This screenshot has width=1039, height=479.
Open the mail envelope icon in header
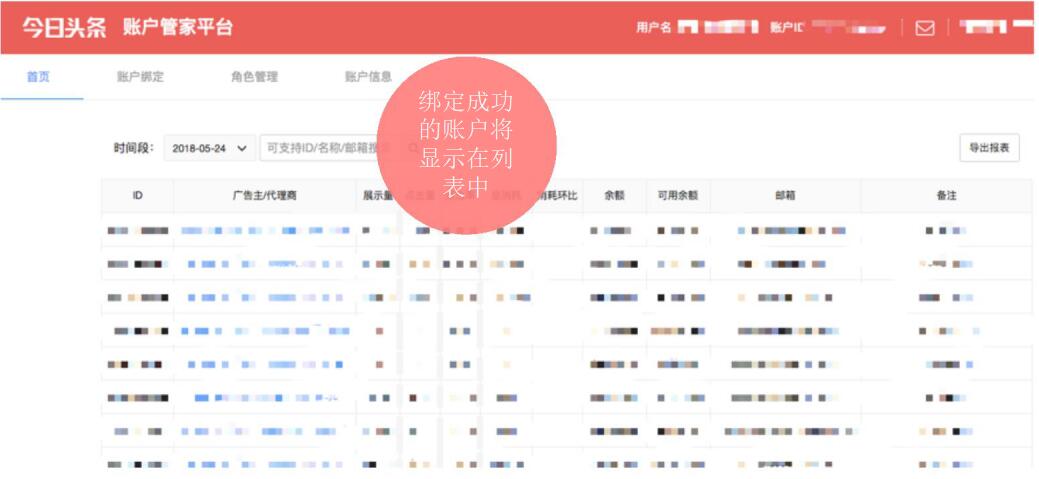coord(924,28)
